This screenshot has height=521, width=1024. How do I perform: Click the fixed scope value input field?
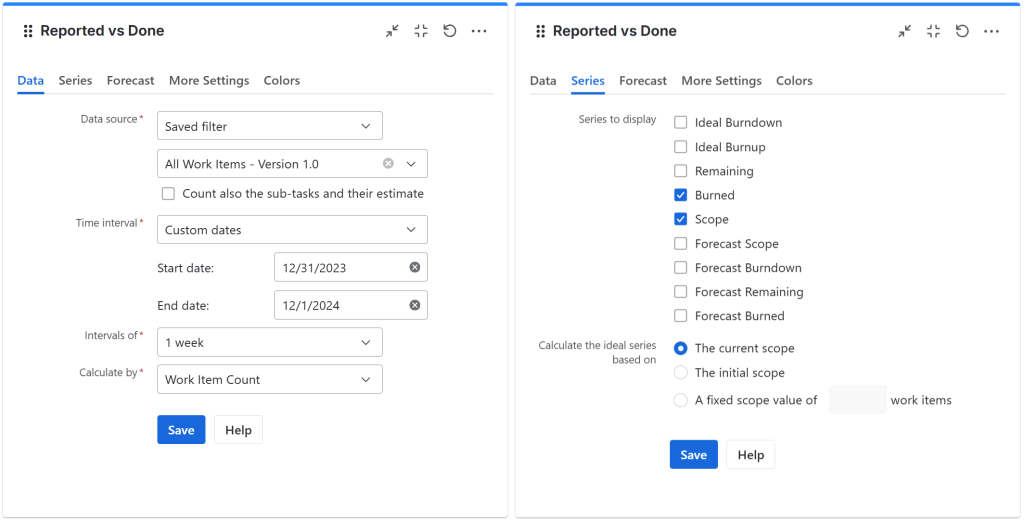(857, 400)
